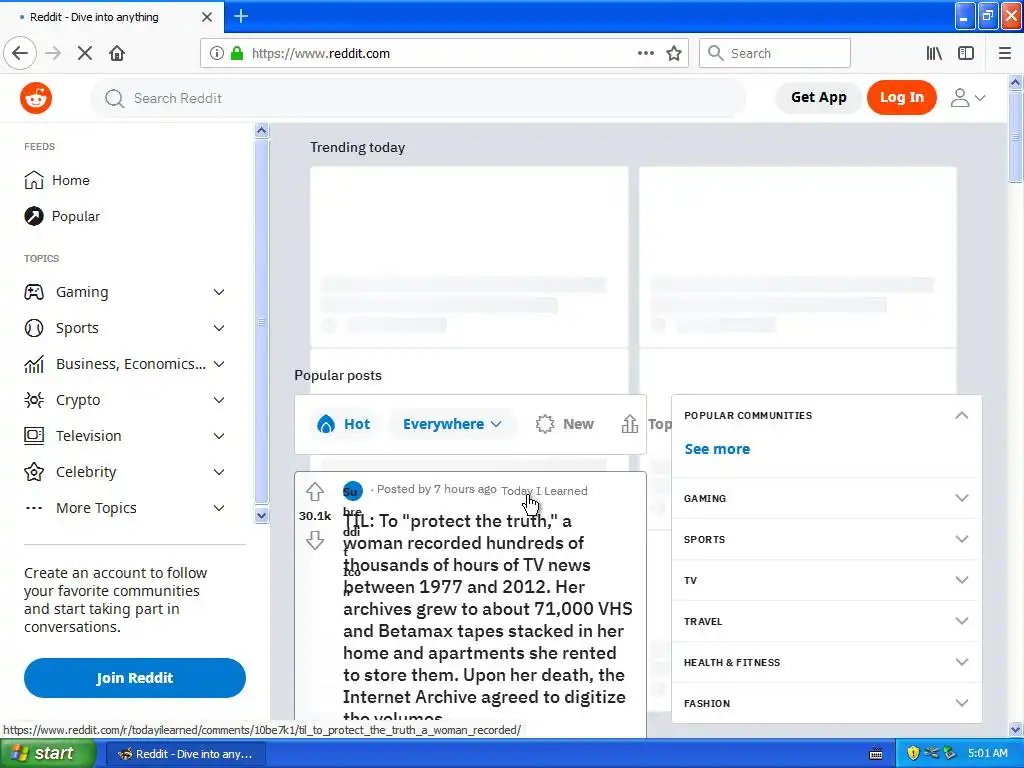1024x768 pixels.
Task: Open the user account dropdown
Action: pyautogui.click(x=968, y=98)
